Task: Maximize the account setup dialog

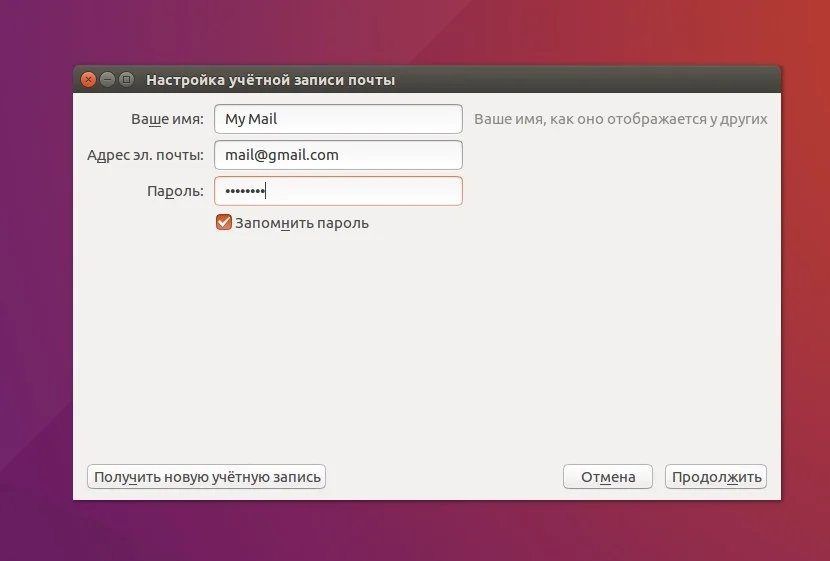Action: [127, 80]
